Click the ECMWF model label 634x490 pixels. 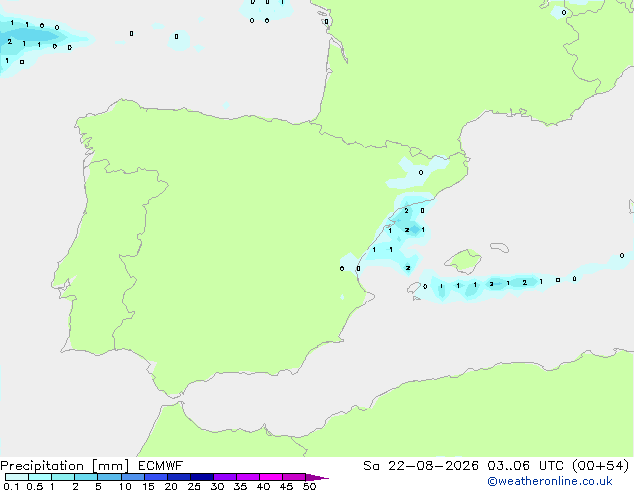tap(161, 466)
